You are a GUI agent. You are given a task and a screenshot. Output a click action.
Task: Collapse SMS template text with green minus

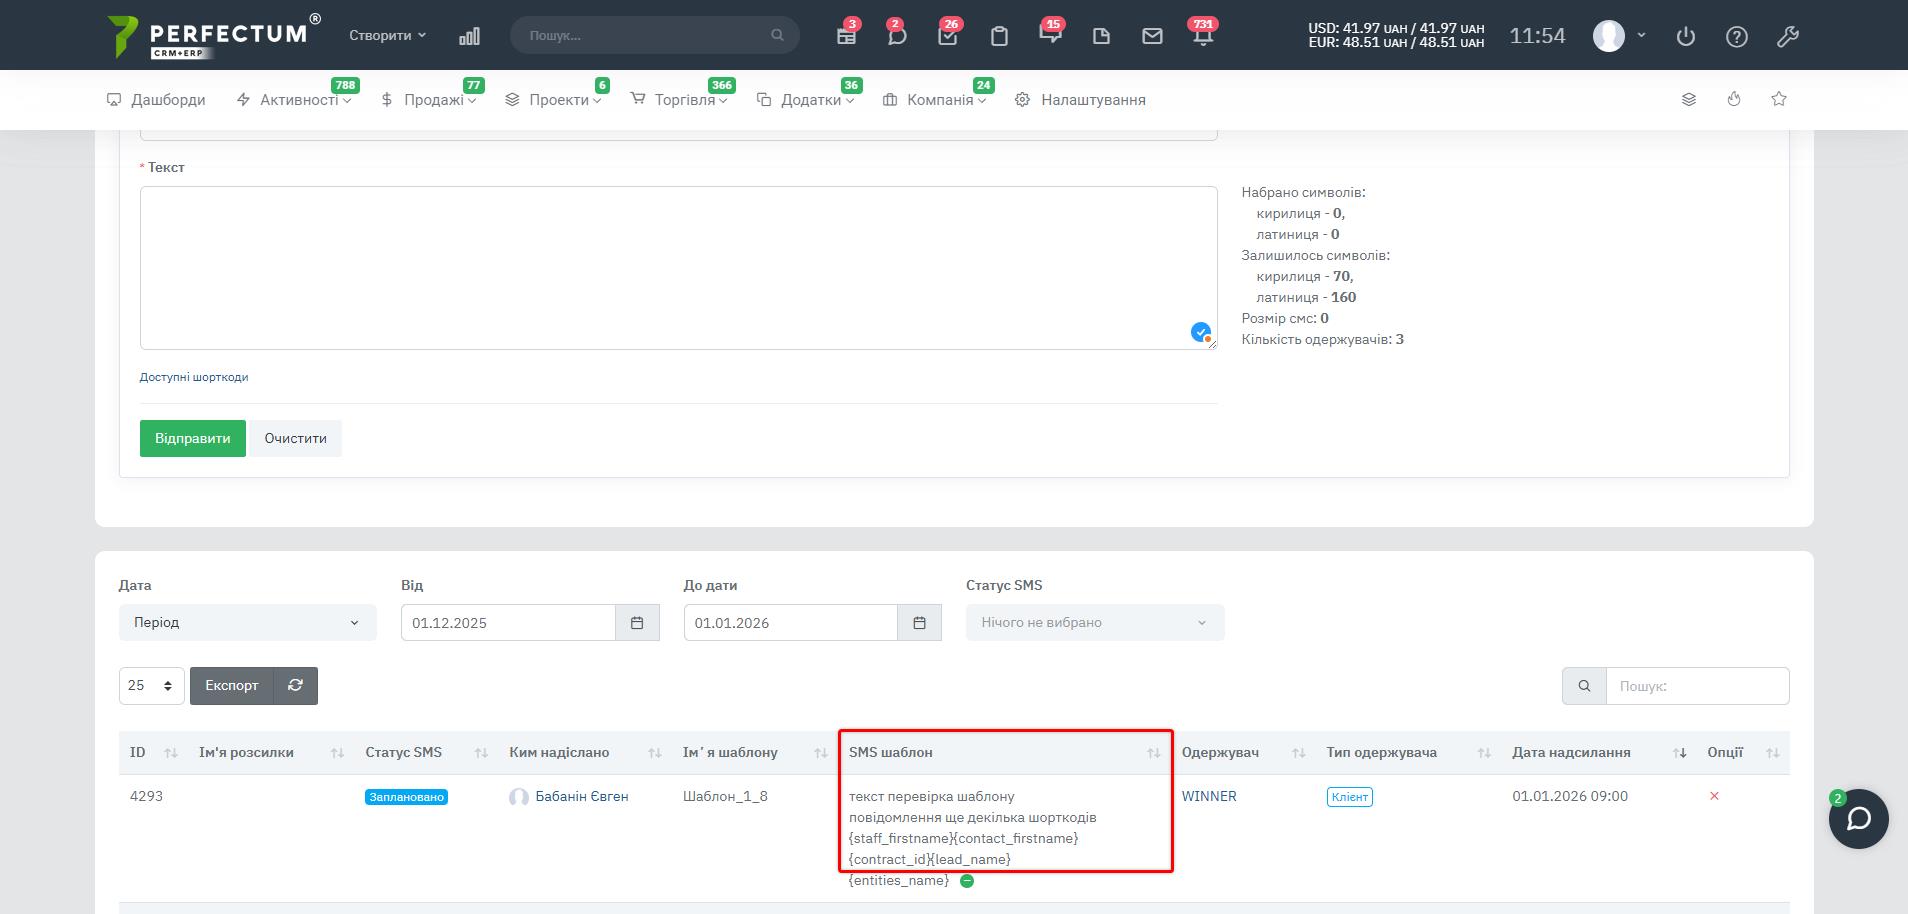(967, 881)
